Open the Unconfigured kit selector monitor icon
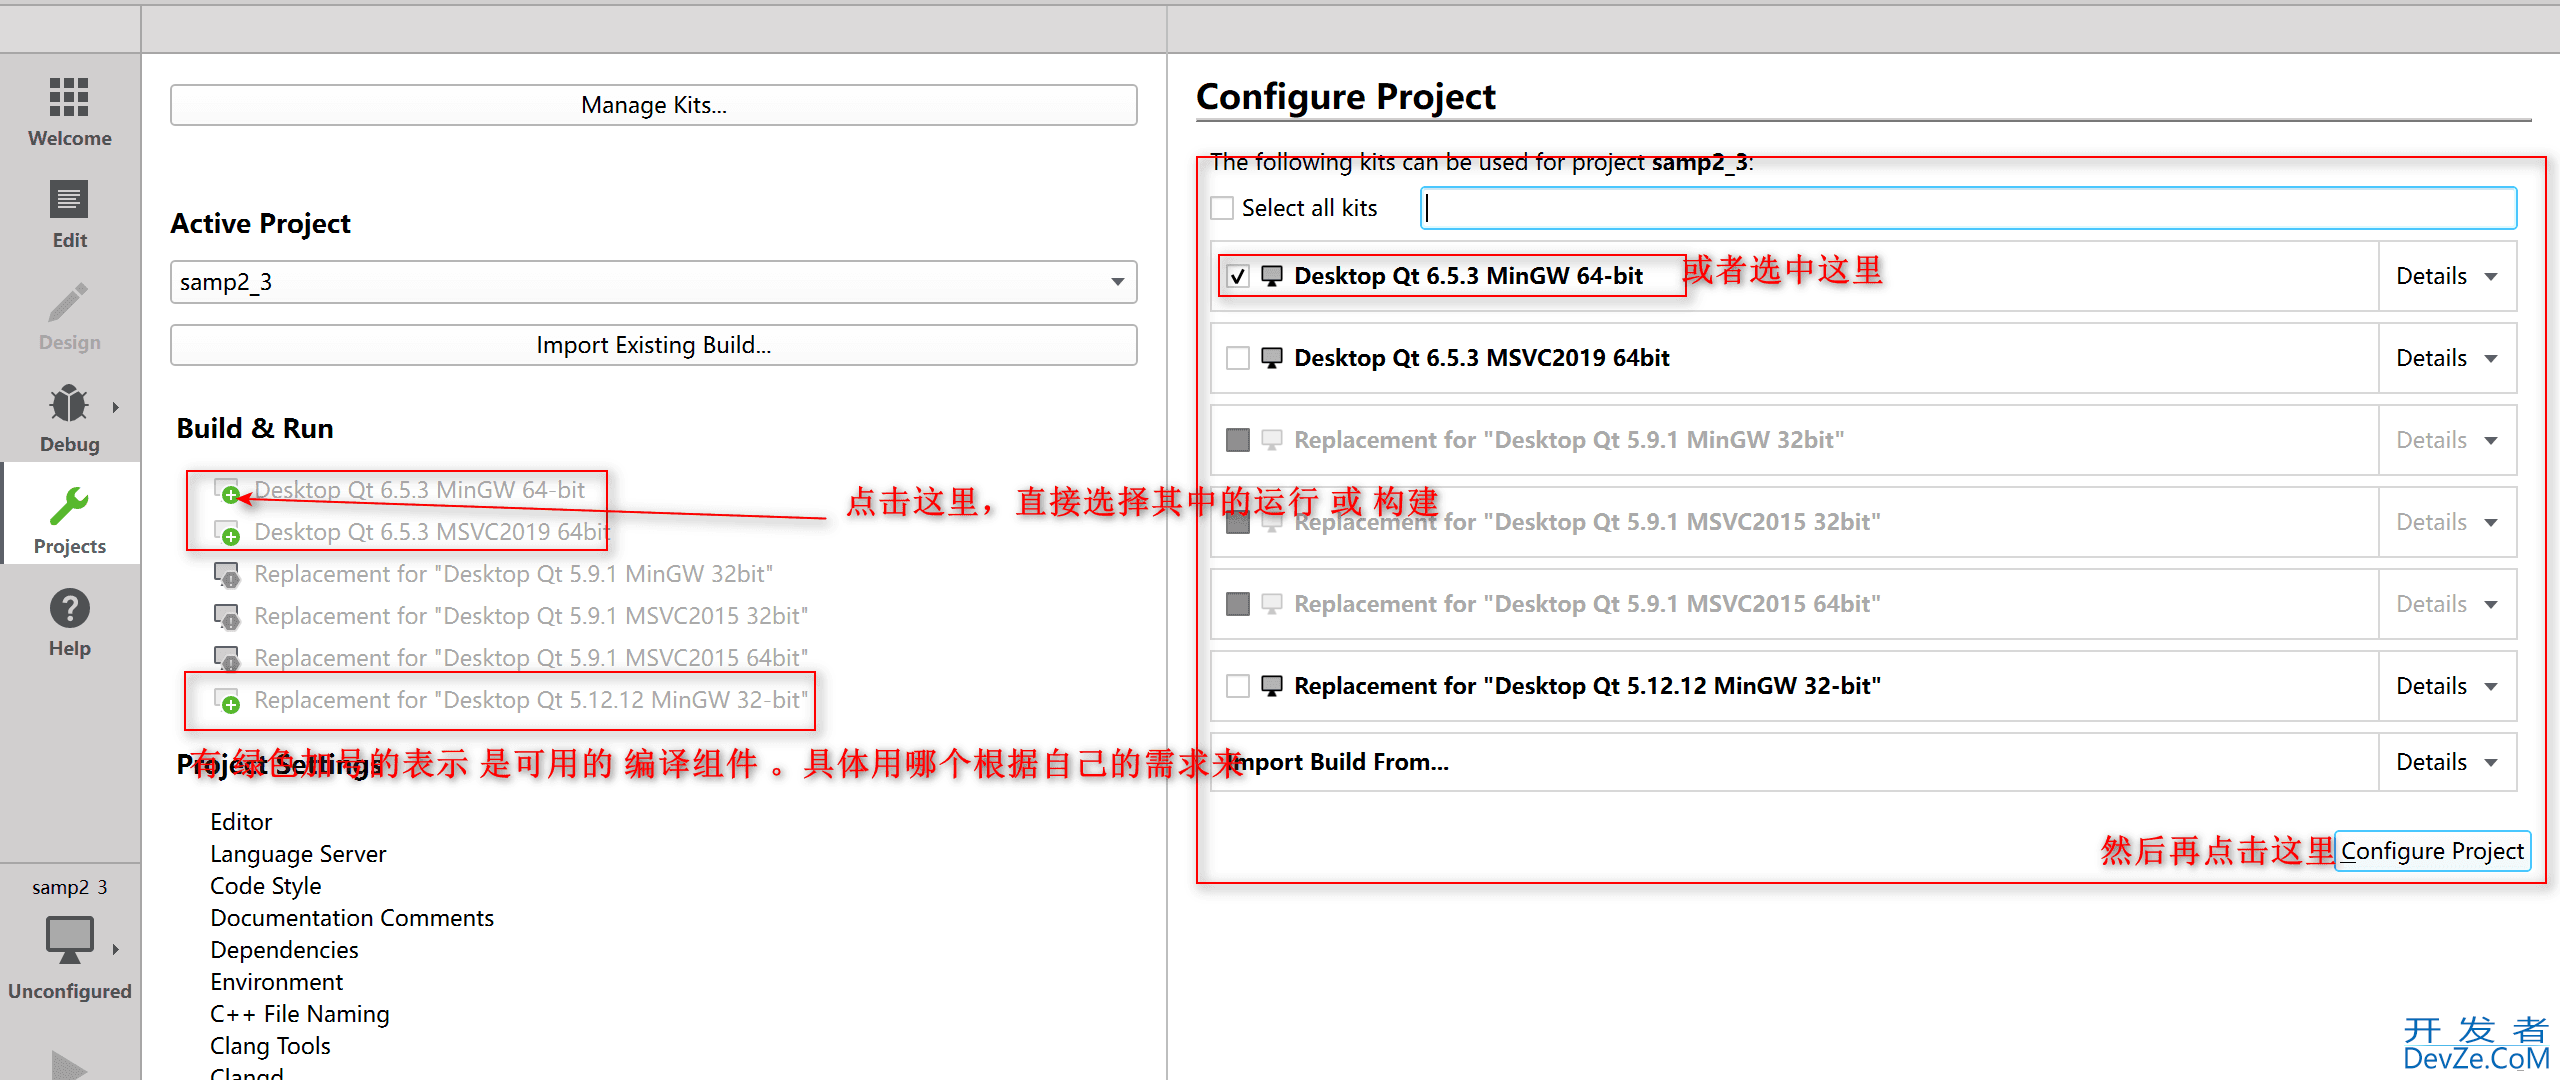 point(69,941)
